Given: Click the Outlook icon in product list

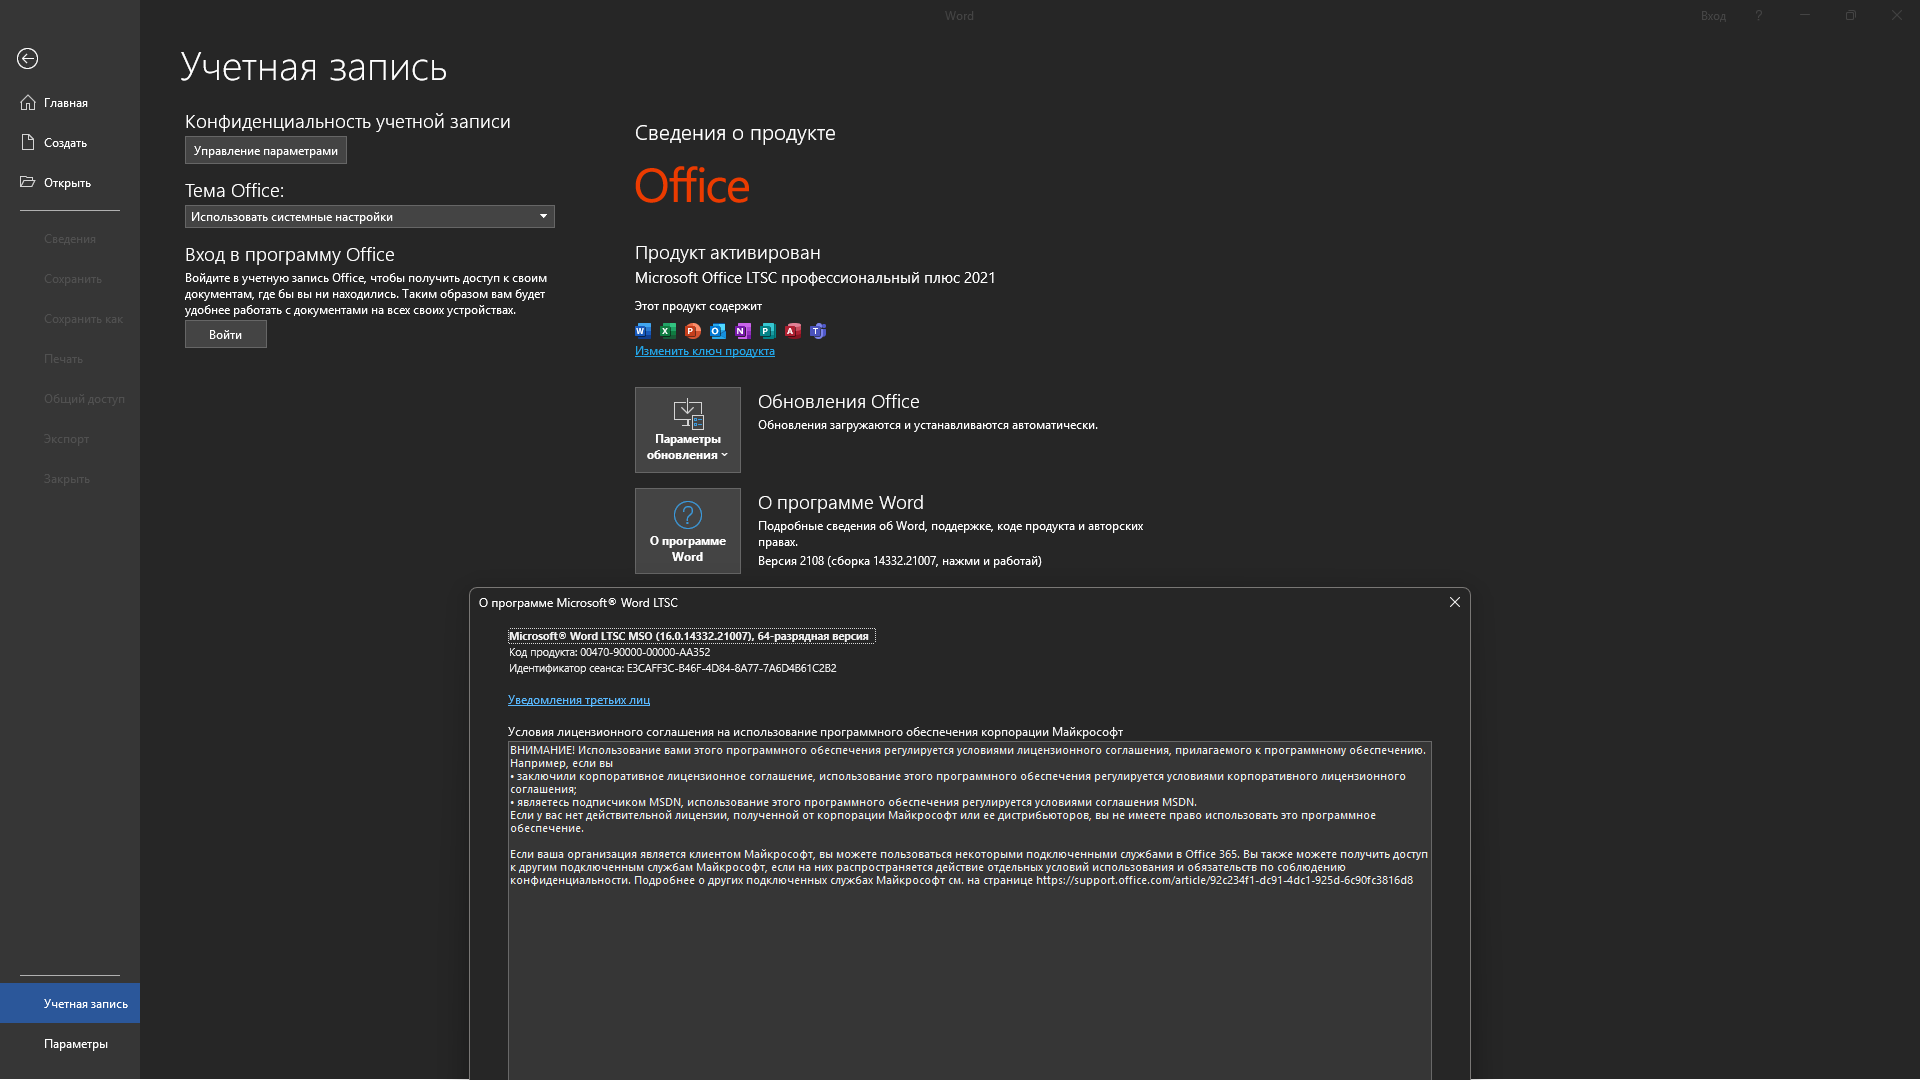Looking at the screenshot, I should [x=718, y=331].
